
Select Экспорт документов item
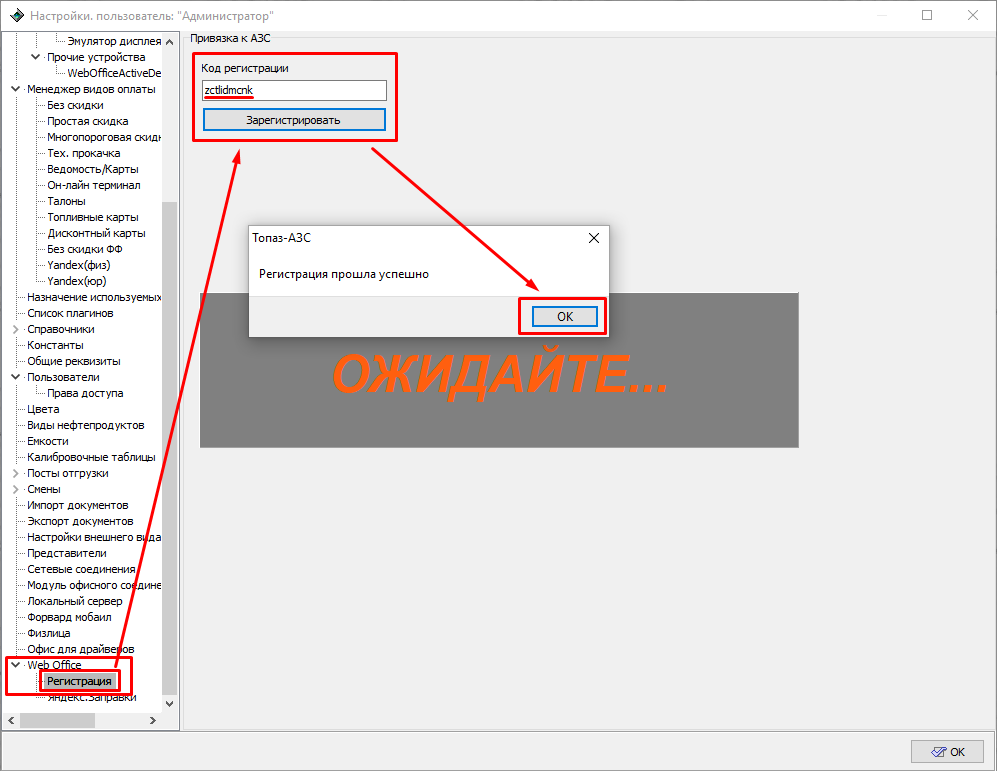[x=80, y=521]
